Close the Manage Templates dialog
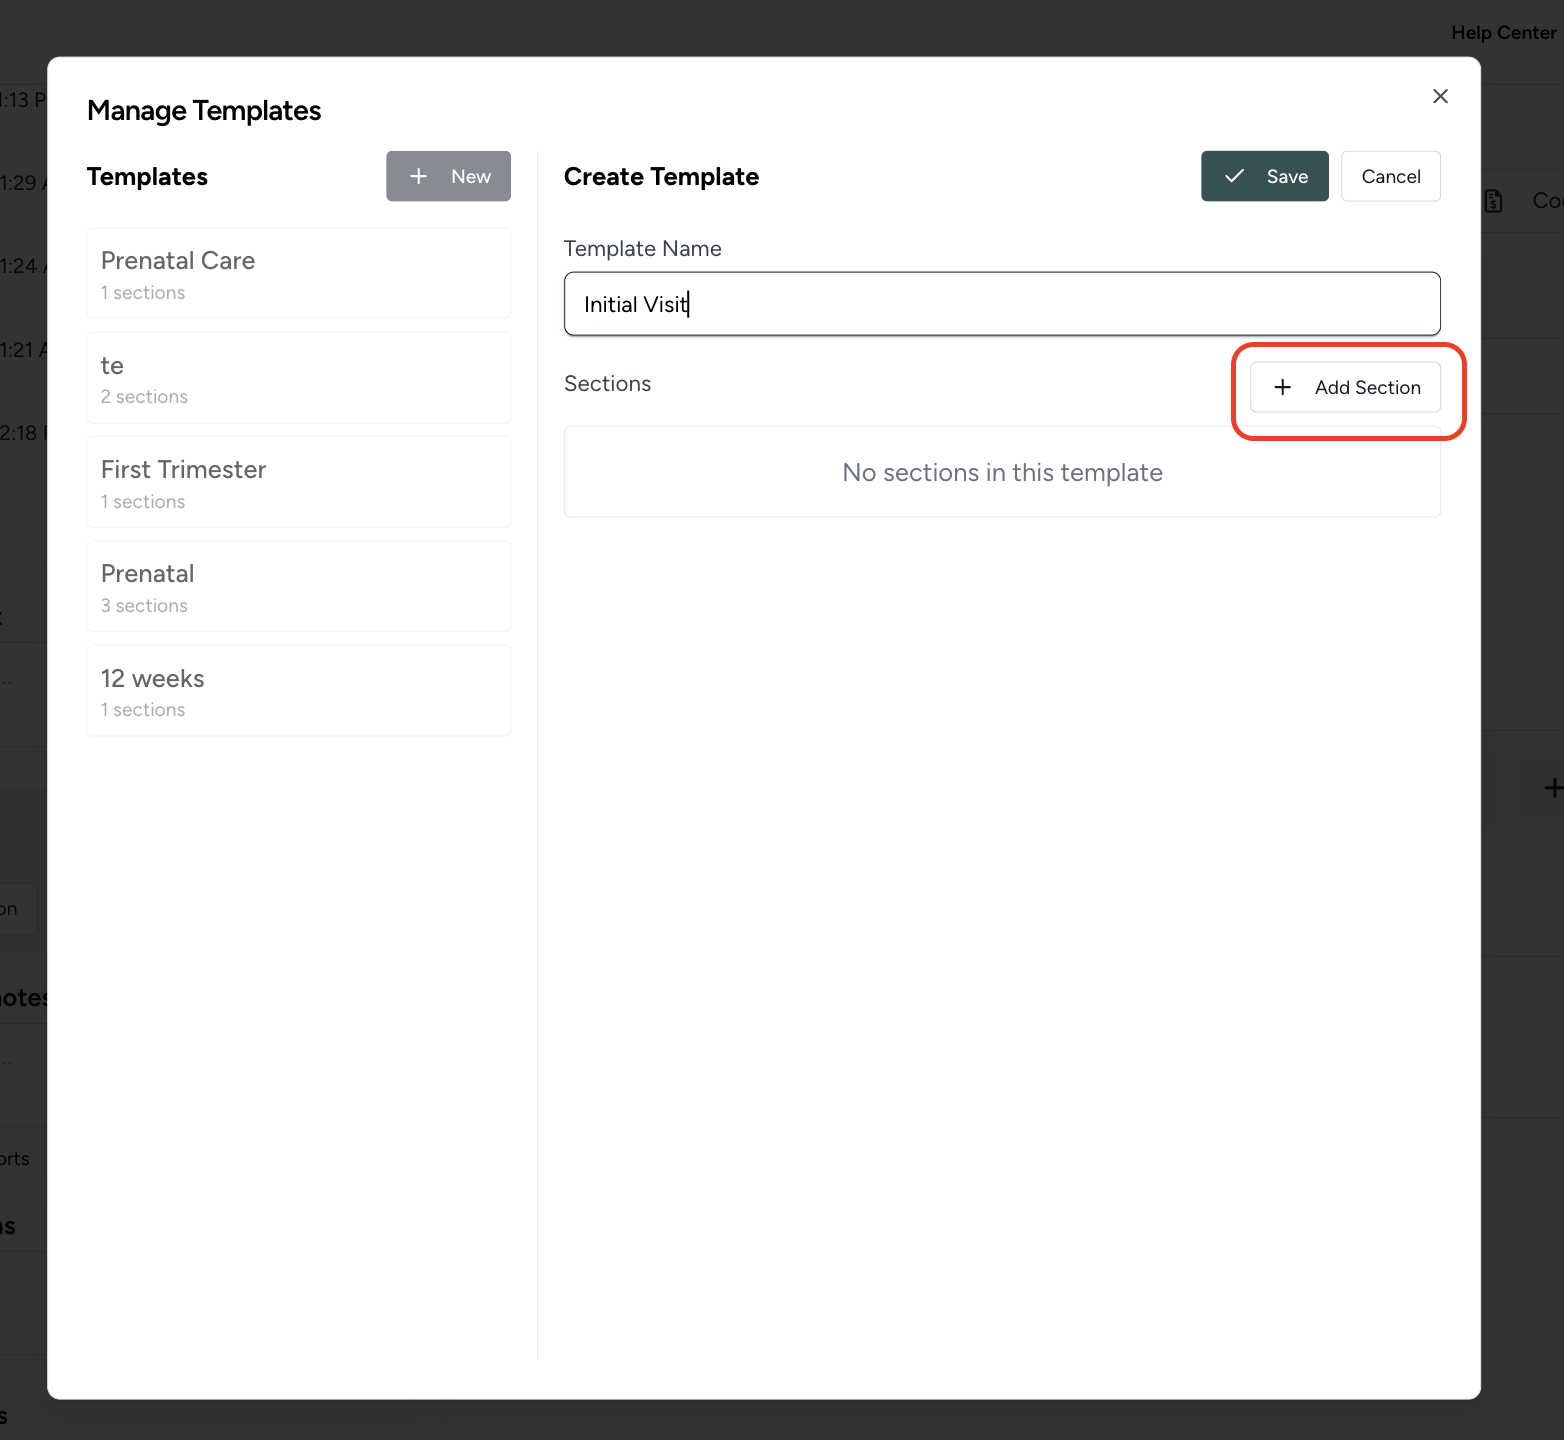Viewport: 1564px width, 1440px height. [x=1440, y=96]
